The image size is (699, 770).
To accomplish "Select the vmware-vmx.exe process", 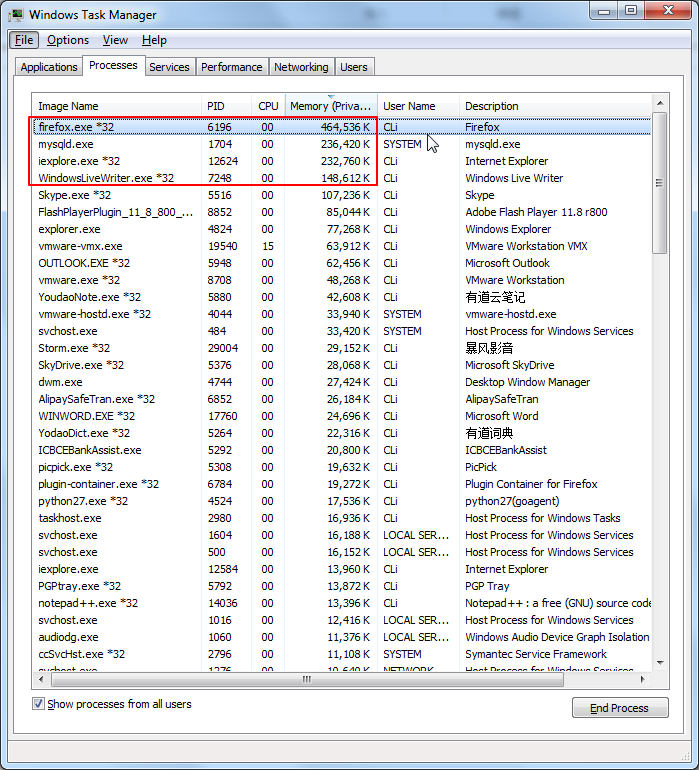I will coord(342,246).
